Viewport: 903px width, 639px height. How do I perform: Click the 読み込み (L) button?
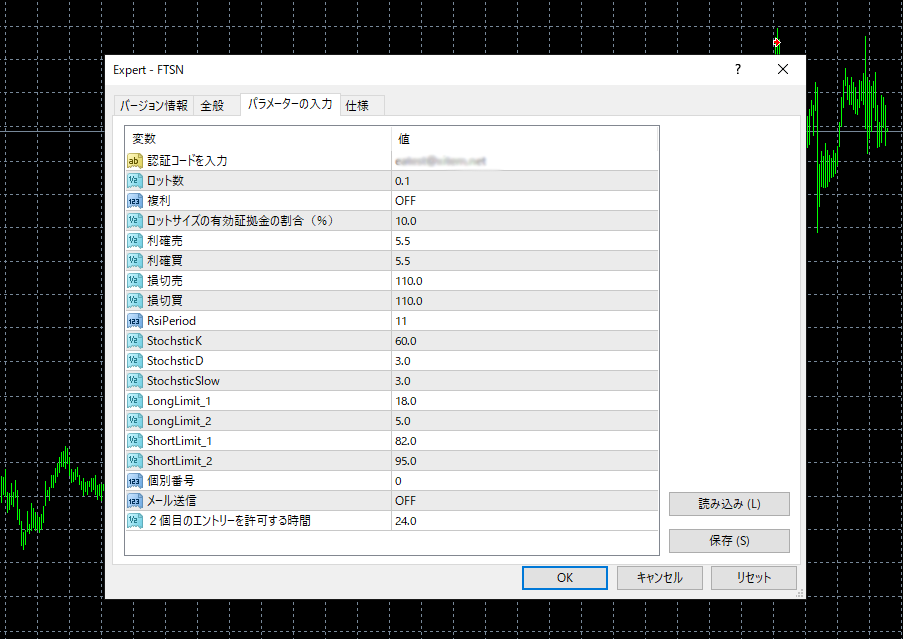729,504
